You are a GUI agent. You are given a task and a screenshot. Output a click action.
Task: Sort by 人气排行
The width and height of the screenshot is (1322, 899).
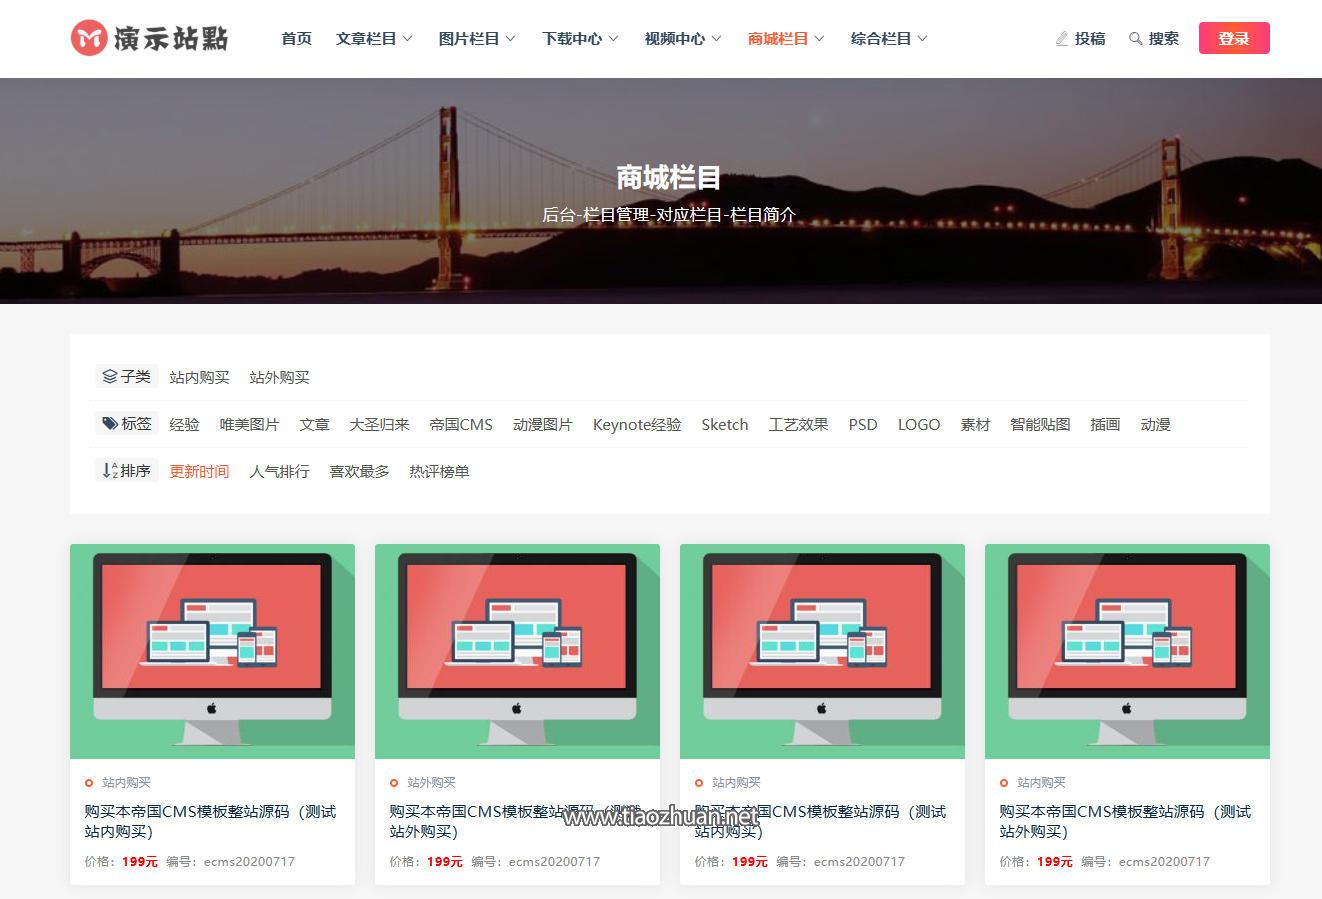279,471
